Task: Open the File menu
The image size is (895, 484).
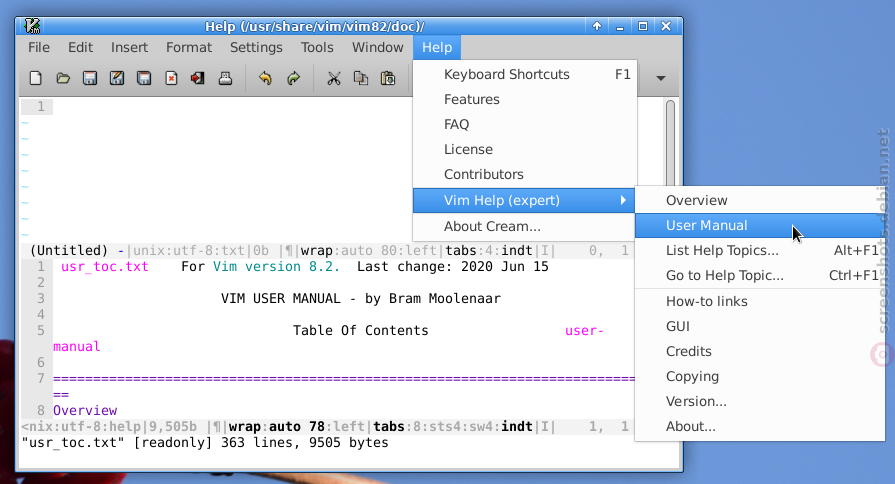Action: (39, 47)
